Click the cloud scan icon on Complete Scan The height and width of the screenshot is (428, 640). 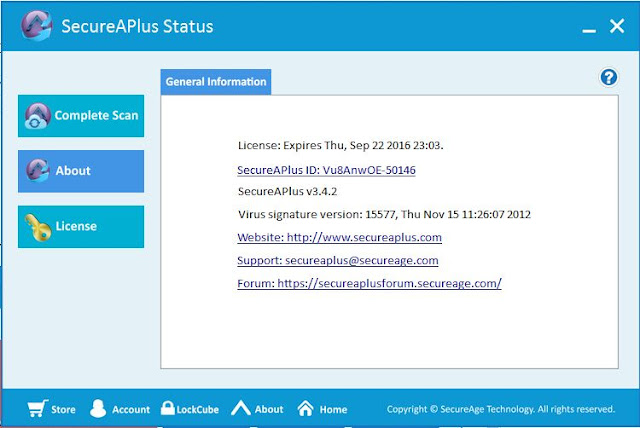(38, 116)
